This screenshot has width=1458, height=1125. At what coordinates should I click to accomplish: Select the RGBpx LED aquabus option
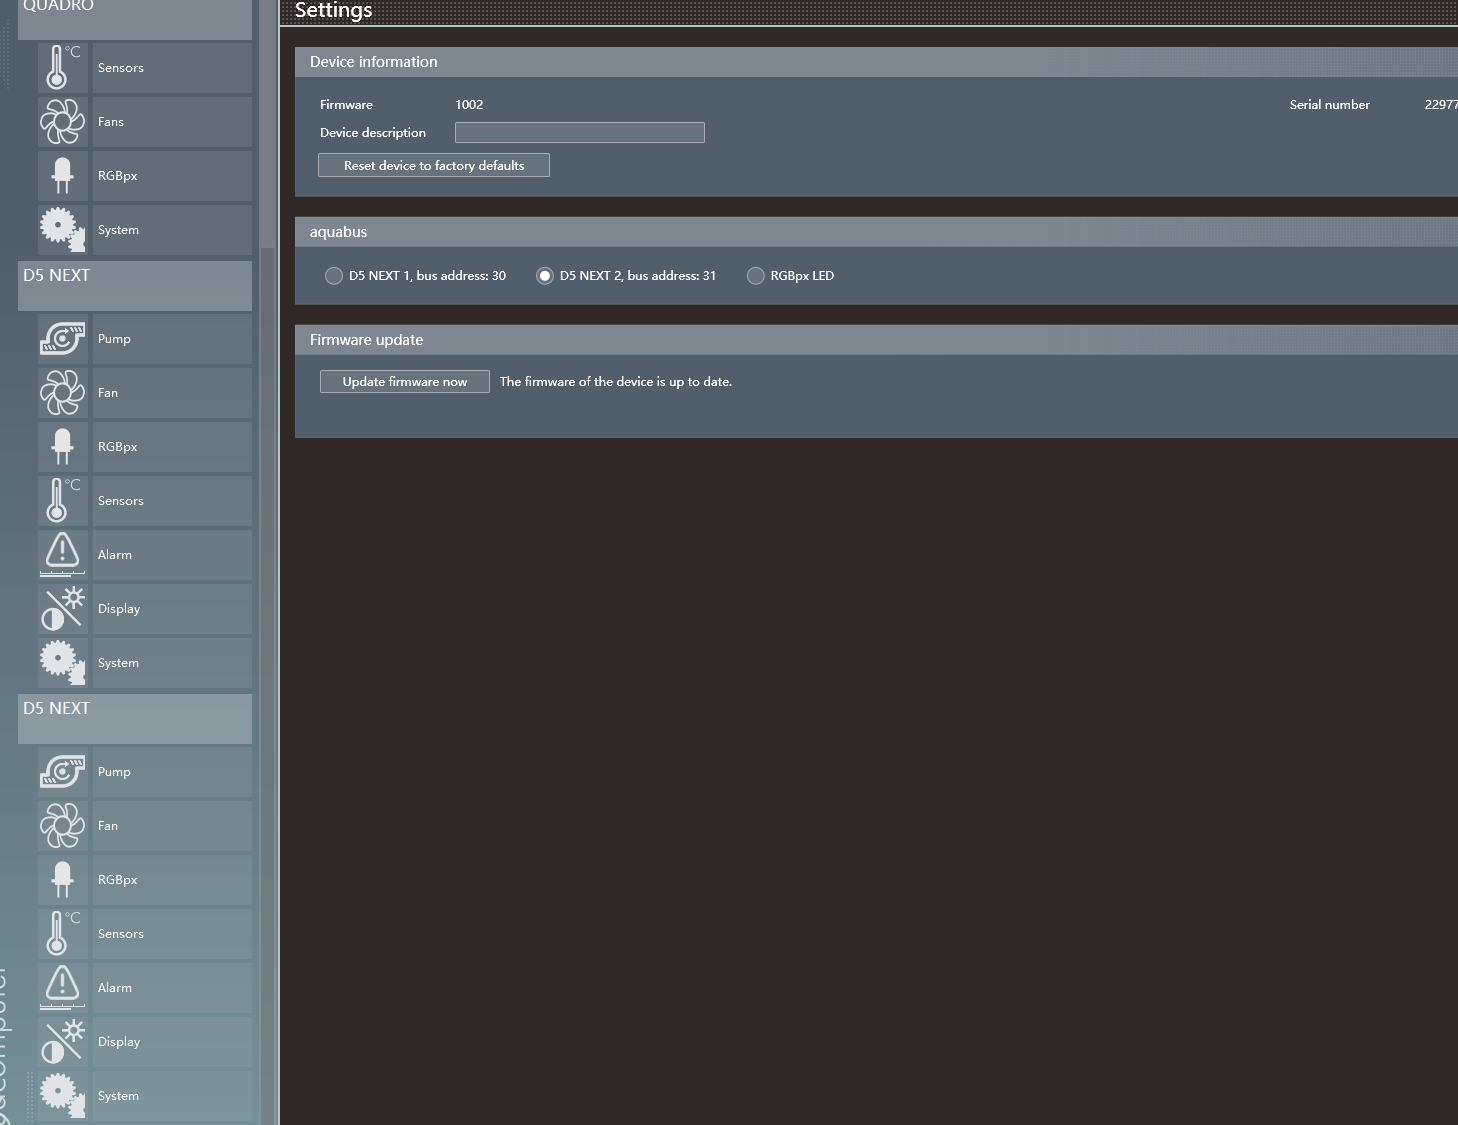(756, 276)
